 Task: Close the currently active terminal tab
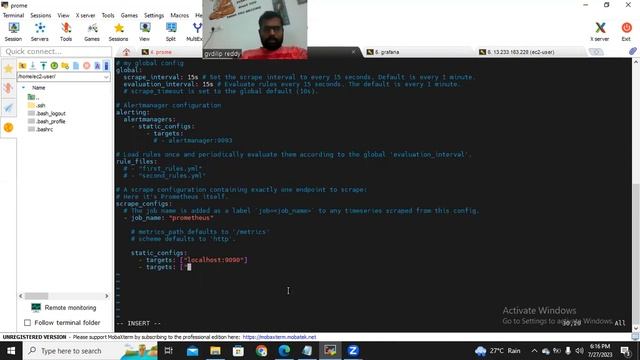[x=353, y=52]
